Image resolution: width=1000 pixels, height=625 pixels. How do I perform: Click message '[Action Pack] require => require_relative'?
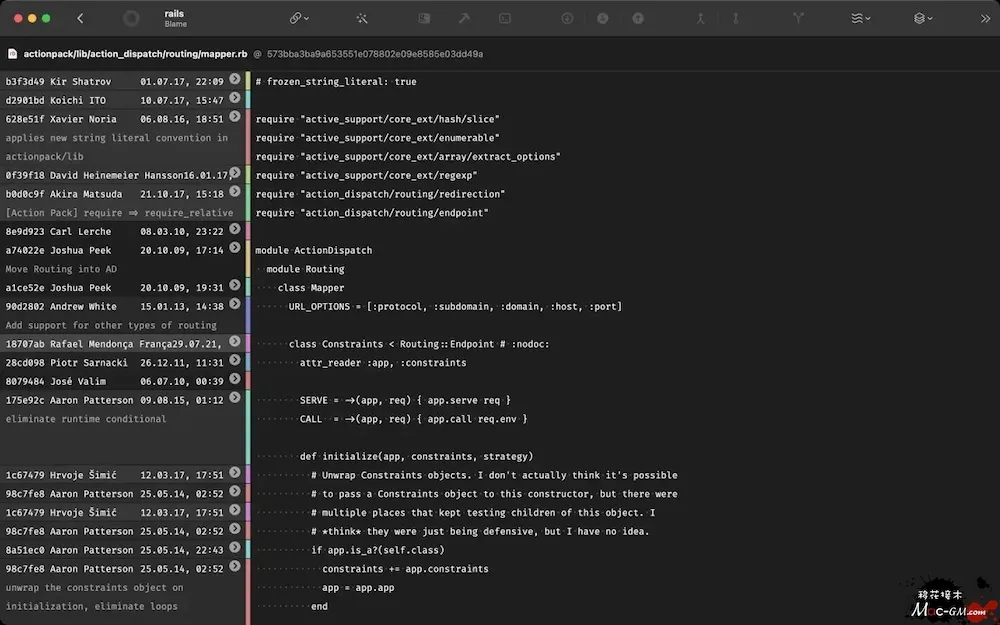tap(119, 213)
